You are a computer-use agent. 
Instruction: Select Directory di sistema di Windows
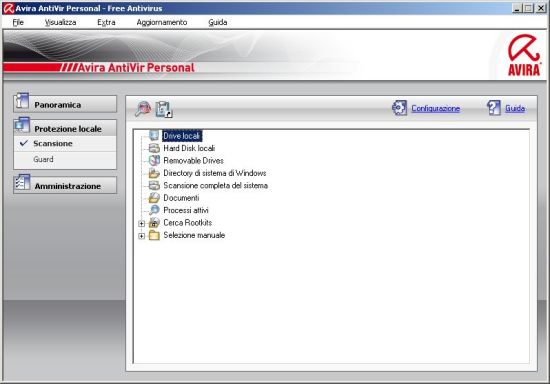(215, 173)
